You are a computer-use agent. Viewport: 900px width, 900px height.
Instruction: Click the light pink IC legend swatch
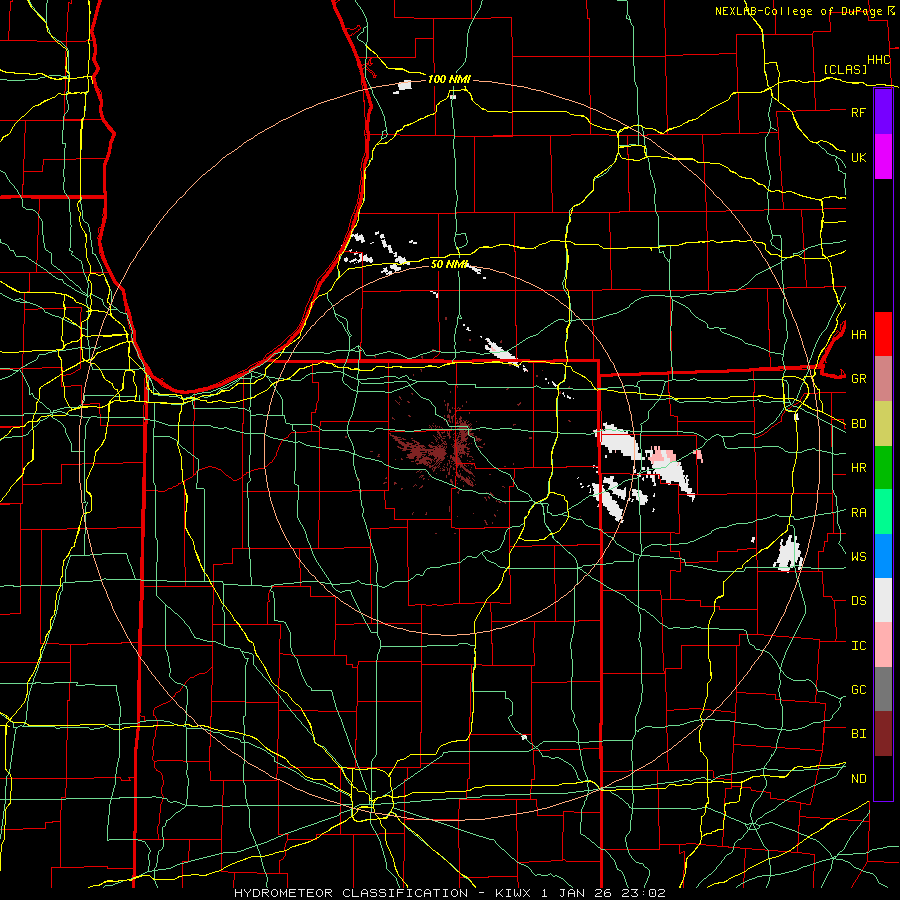click(x=883, y=645)
